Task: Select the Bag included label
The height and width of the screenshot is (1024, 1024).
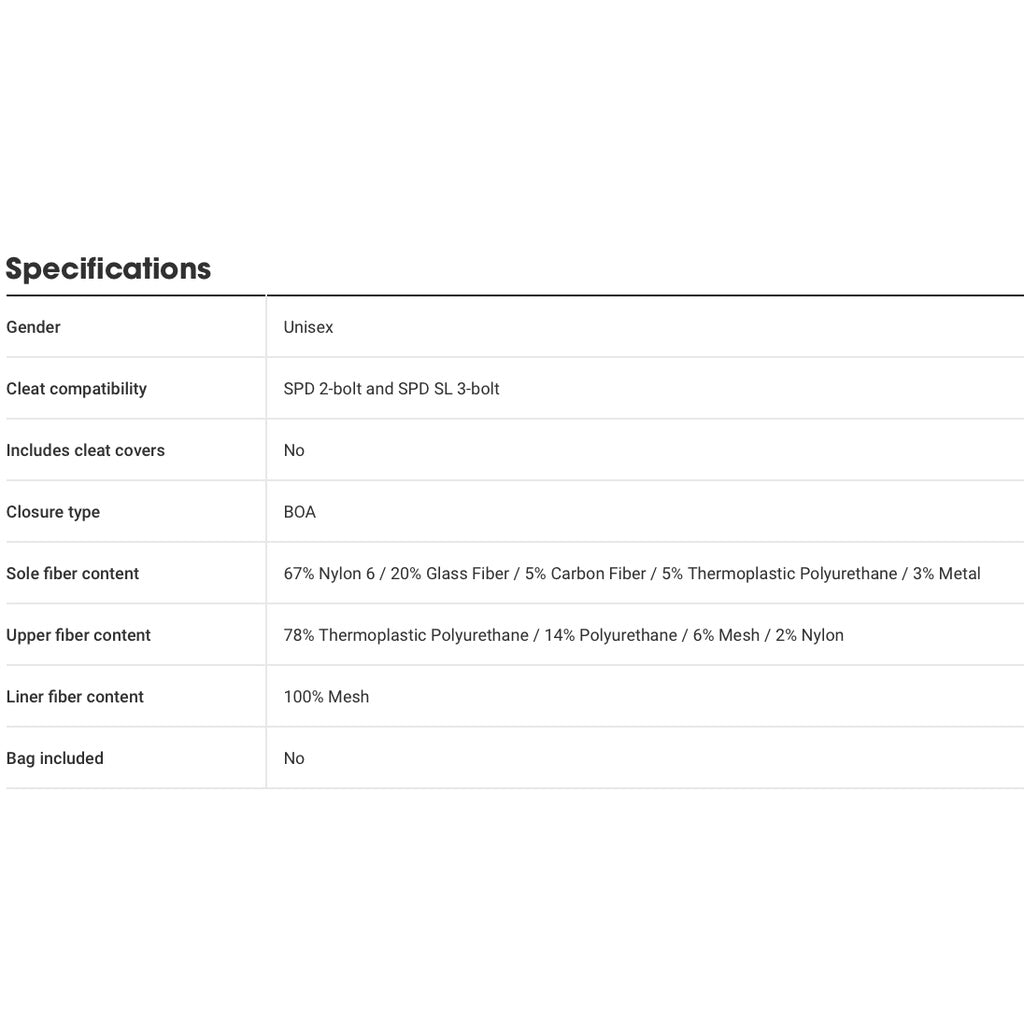Action: (55, 758)
